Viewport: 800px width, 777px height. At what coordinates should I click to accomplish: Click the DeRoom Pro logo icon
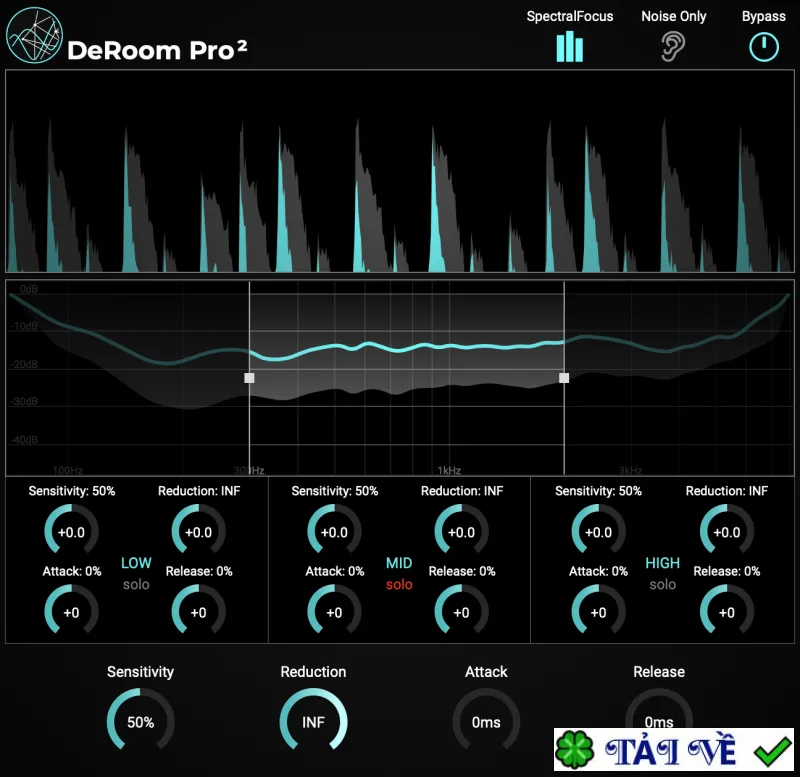(x=34, y=36)
